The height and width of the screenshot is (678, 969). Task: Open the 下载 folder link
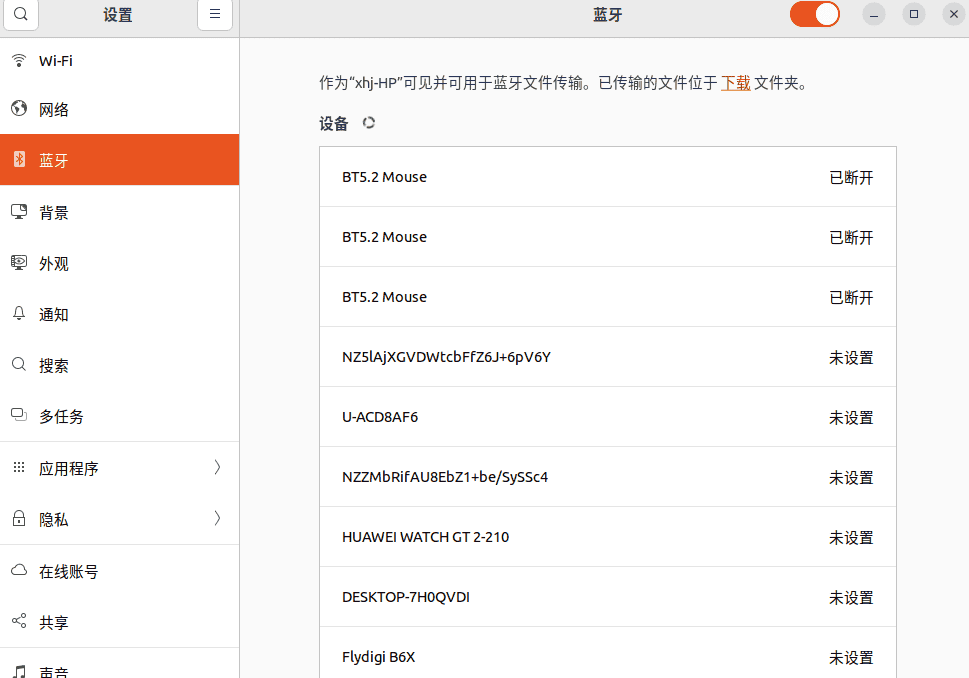[735, 83]
